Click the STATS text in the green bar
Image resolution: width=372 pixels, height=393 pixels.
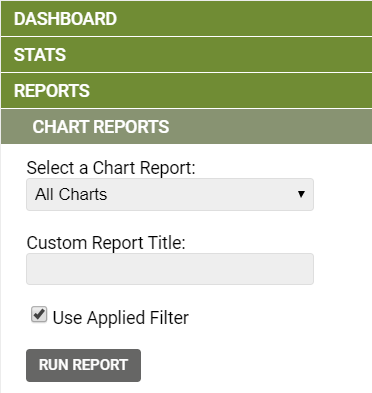(x=40, y=55)
